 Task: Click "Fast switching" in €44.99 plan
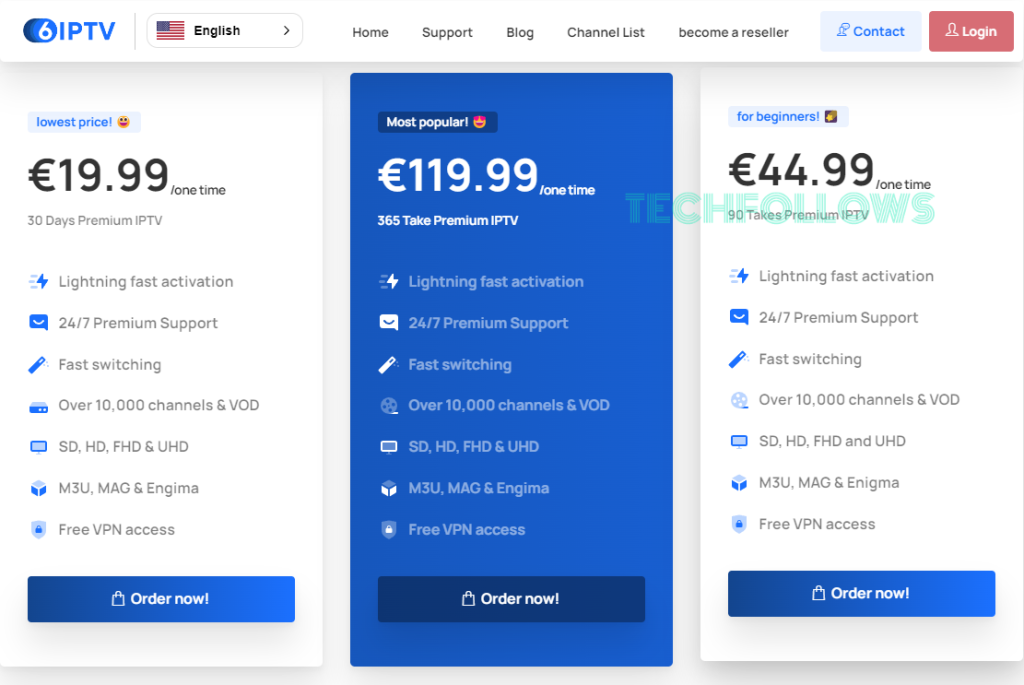[x=810, y=359]
